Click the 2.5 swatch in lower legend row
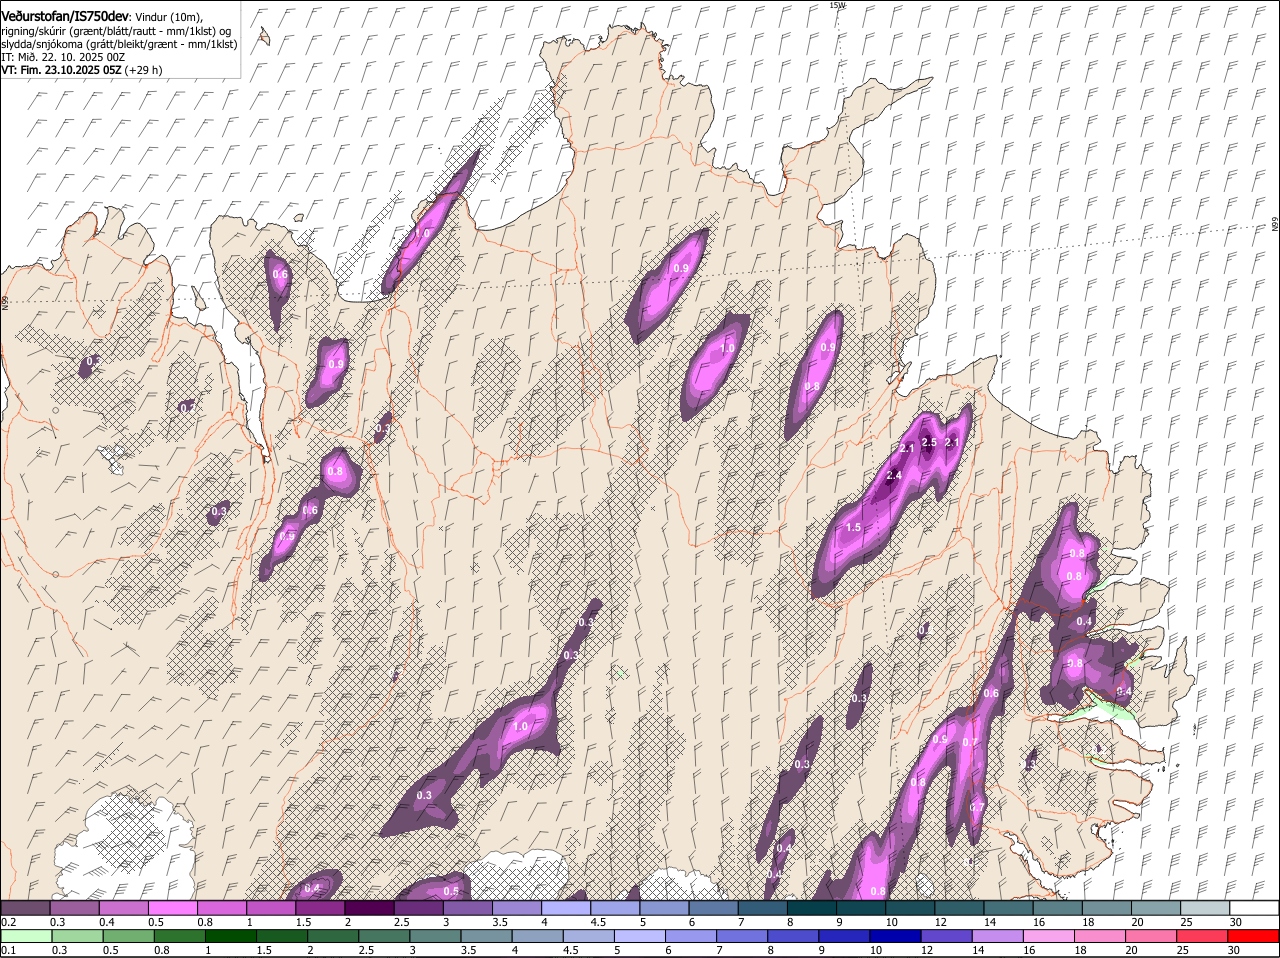Image resolution: width=1280 pixels, height=958 pixels. pyautogui.click(x=383, y=937)
